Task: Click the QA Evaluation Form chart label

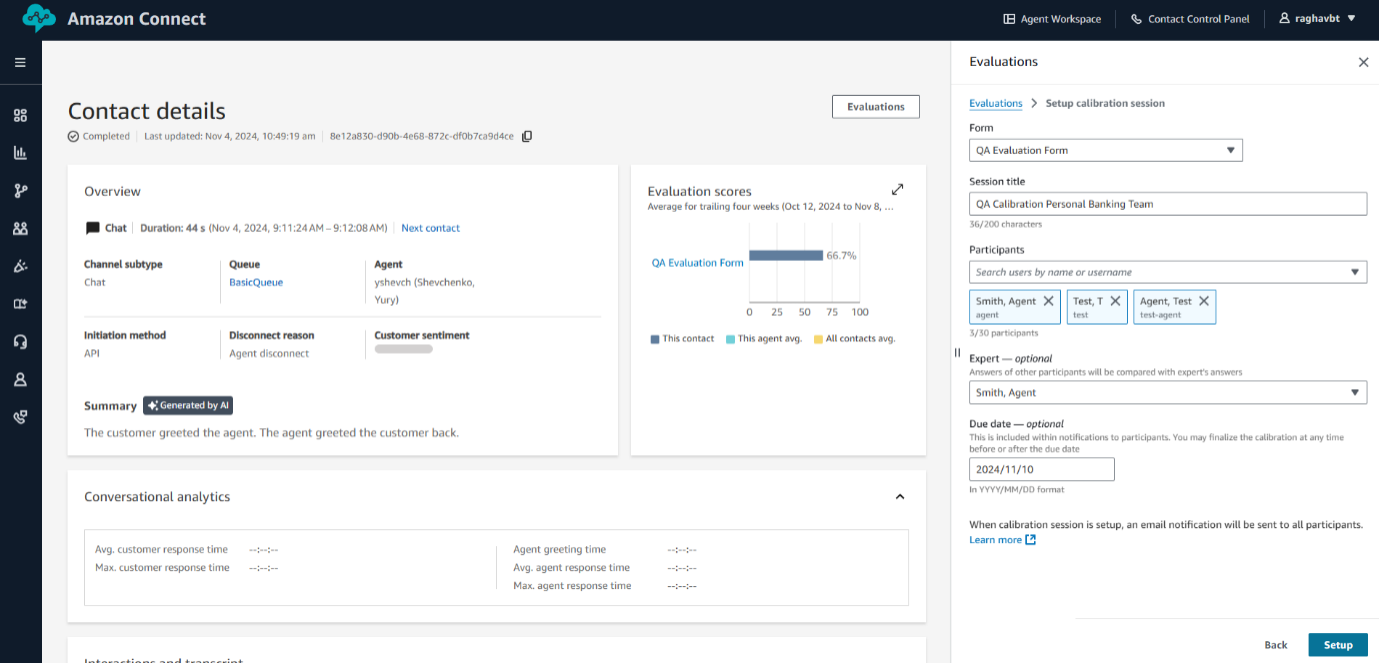Action: pos(697,263)
